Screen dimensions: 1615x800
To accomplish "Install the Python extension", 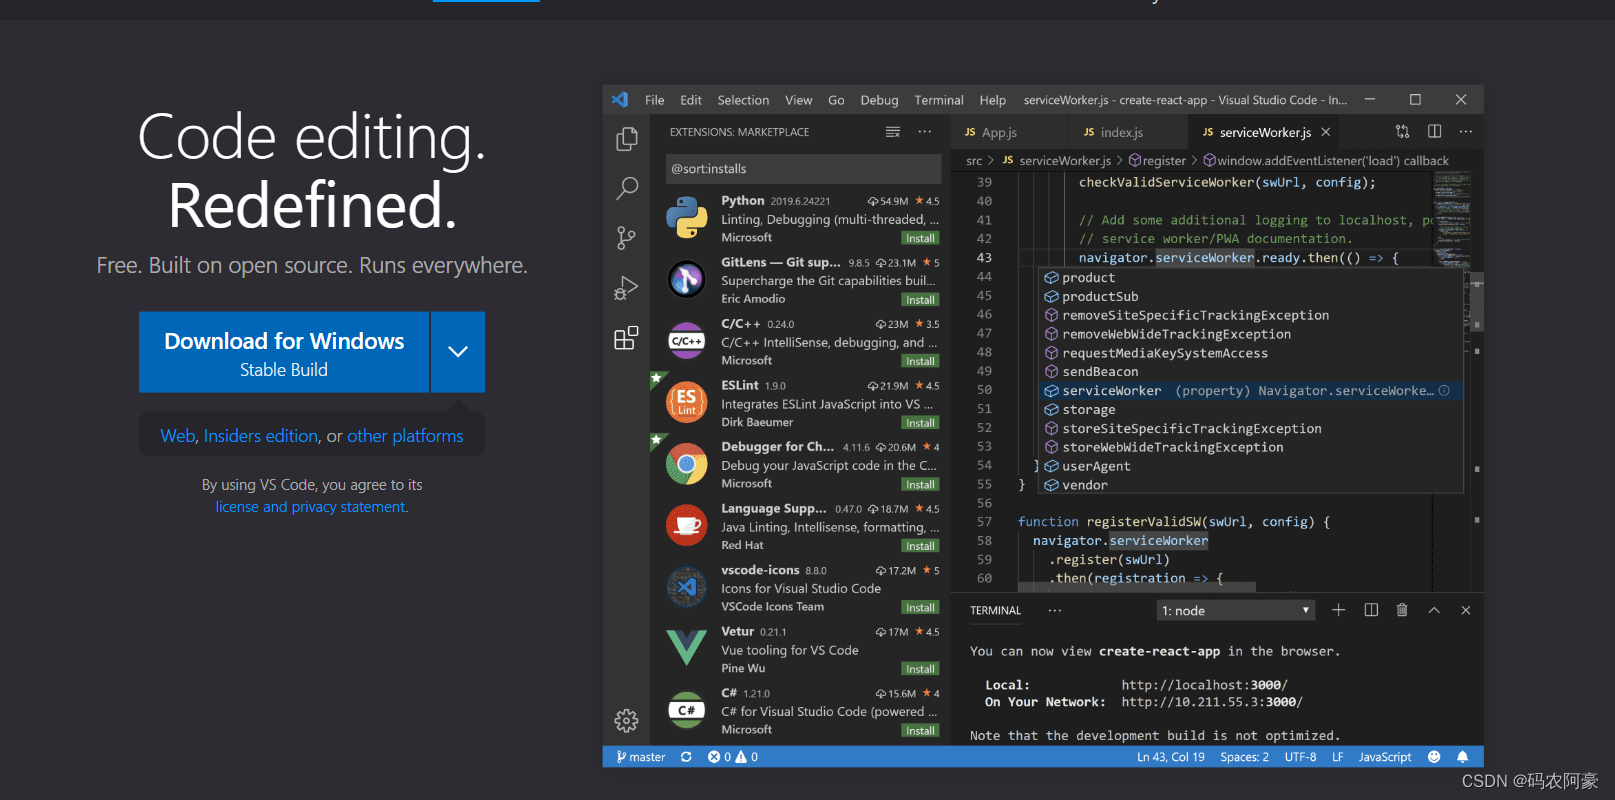I will [920, 238].
